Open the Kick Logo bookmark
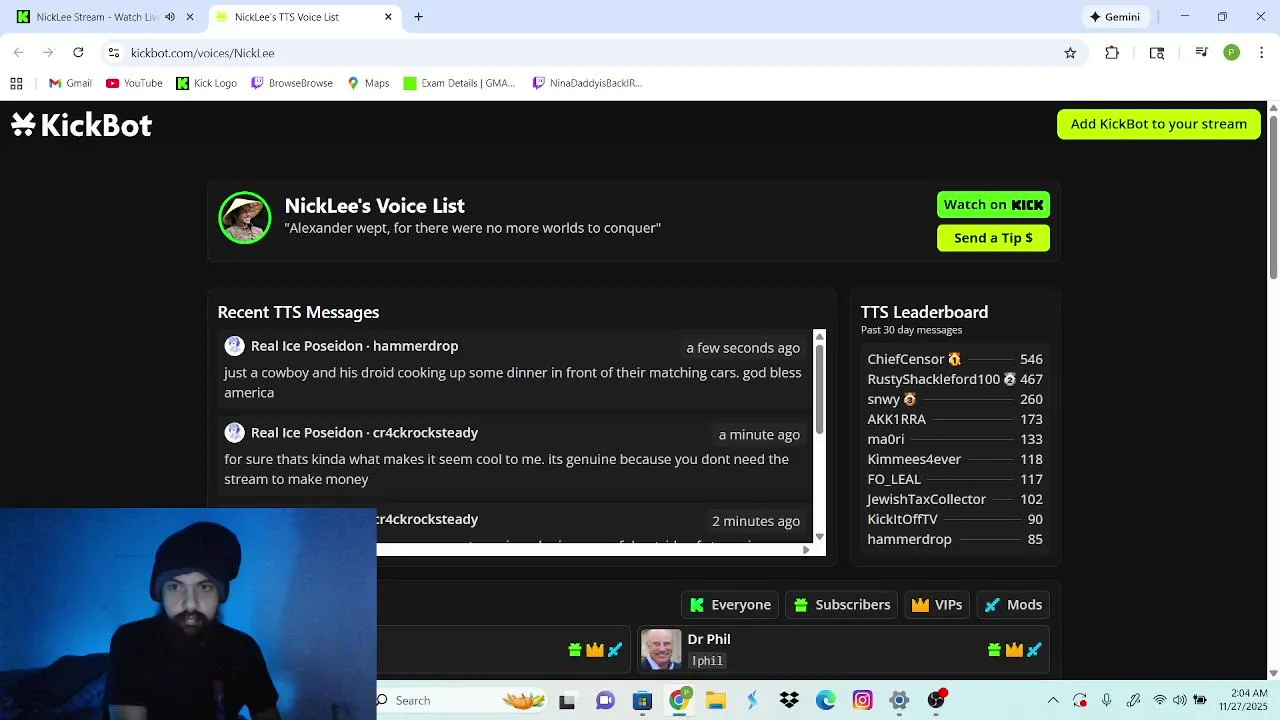The width and height of the screenshot is (1280, 720). tap(207, 83)
